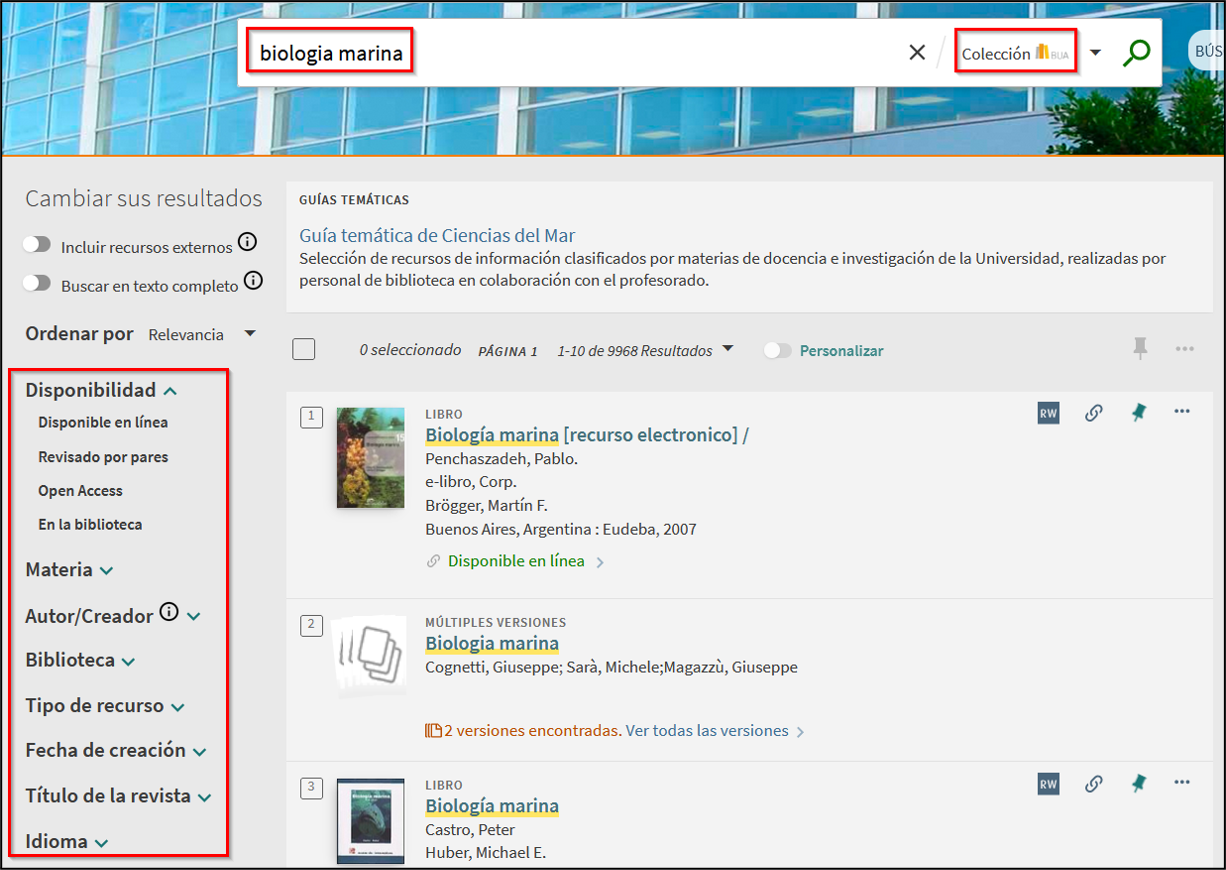Tick the select-all results checkbox

point(304,349)
